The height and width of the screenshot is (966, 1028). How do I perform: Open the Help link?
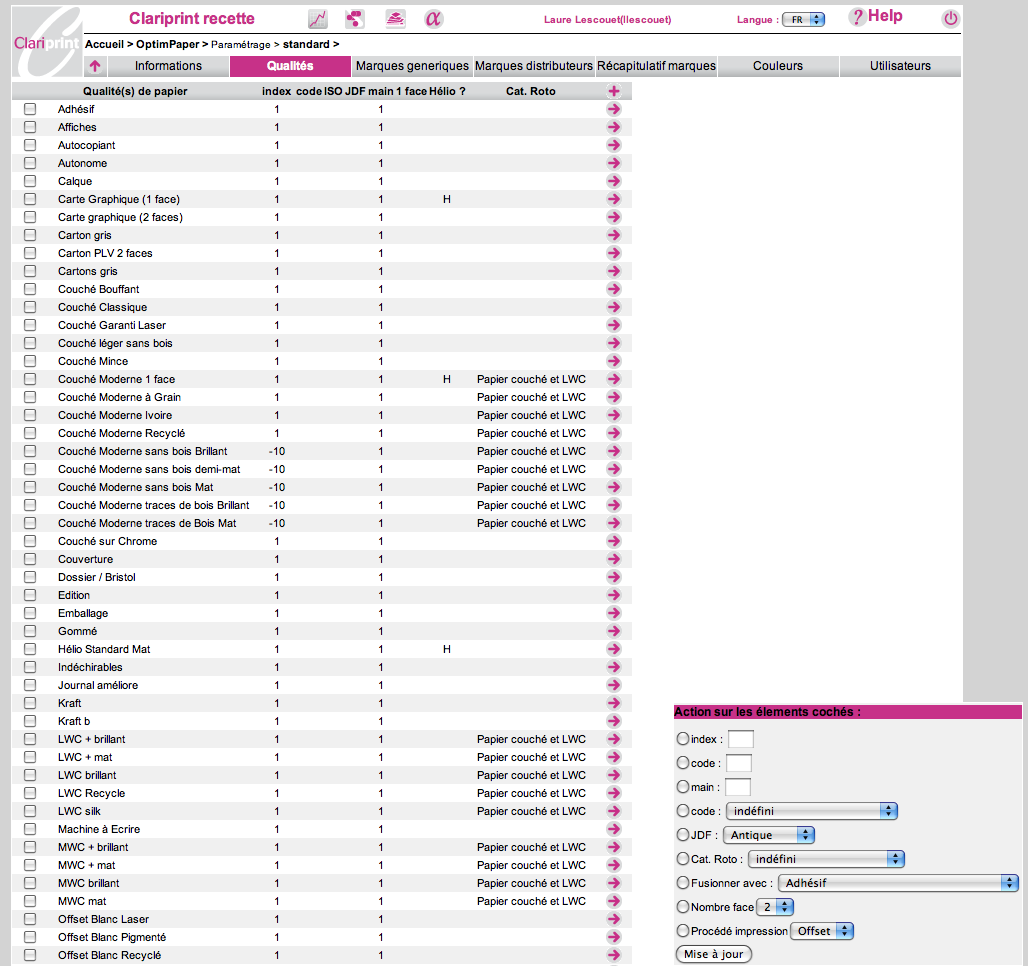(876, 17)
